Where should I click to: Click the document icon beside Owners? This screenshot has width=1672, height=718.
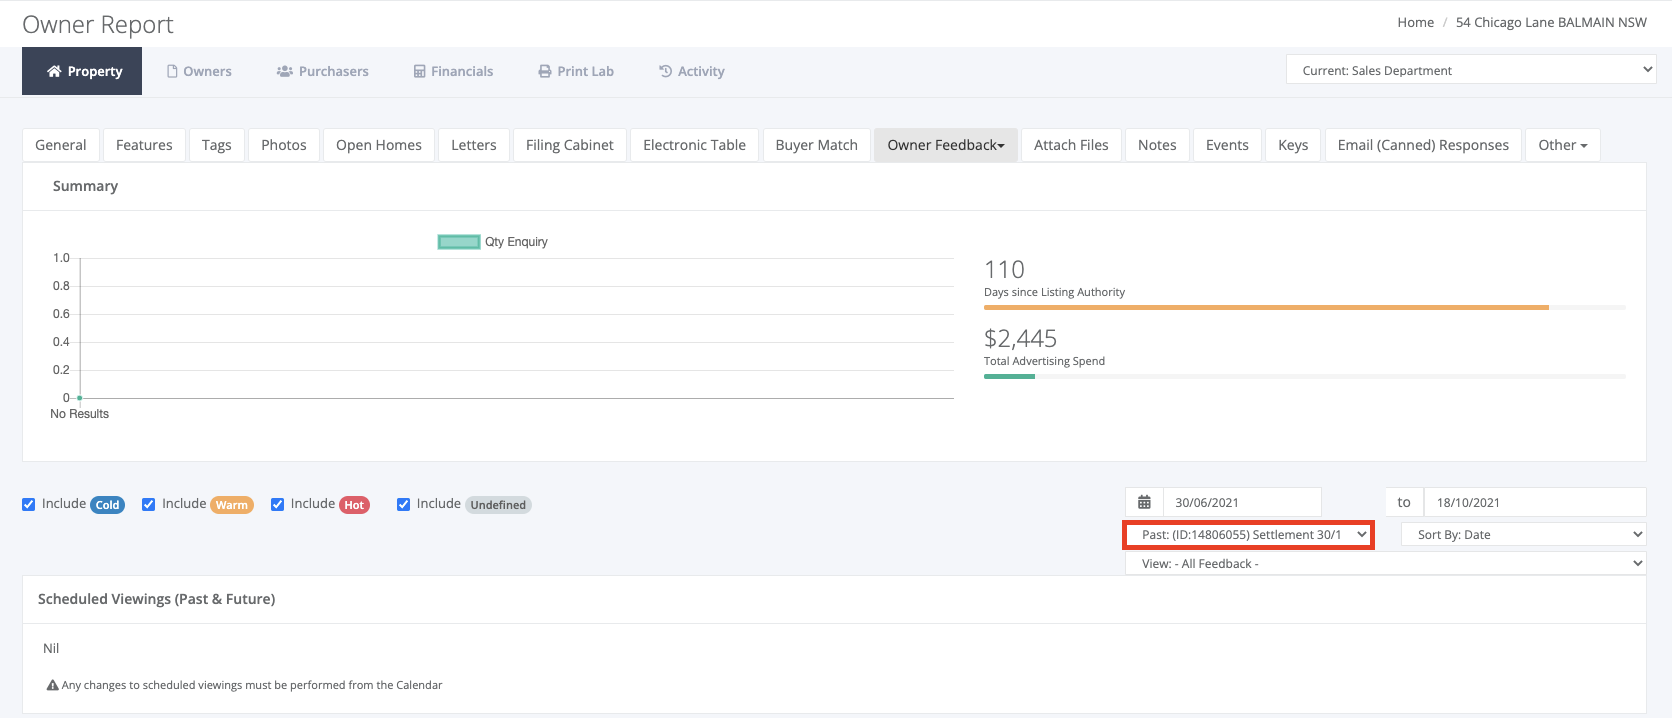pyautogui.click(x=172, y=72)
